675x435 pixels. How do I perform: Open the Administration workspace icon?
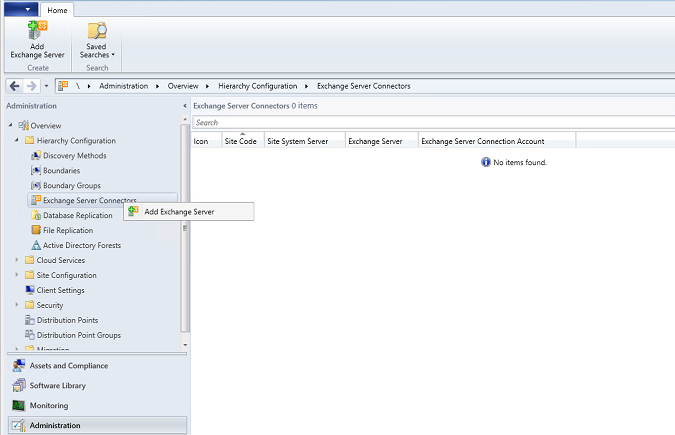coord(19,426)
